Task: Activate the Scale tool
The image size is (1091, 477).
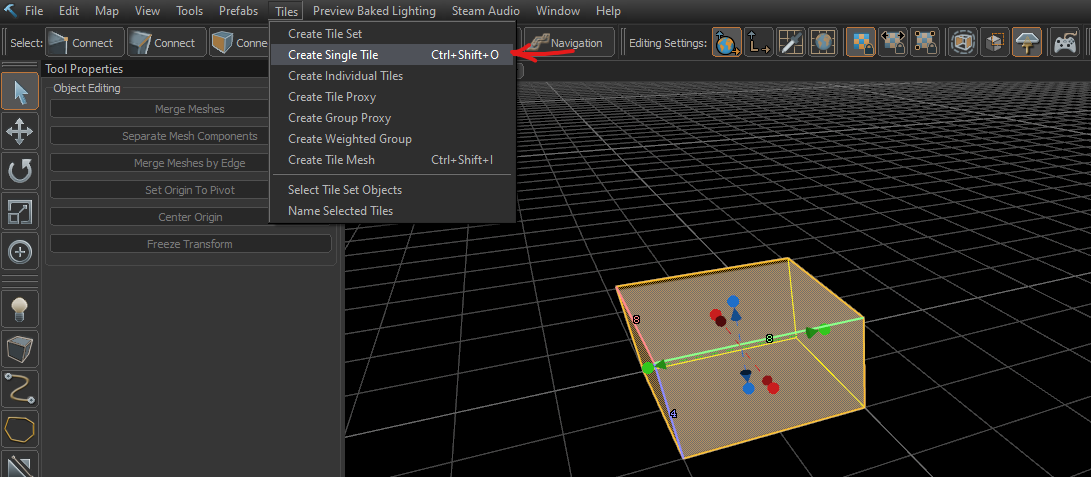Action: coord(19,211)
